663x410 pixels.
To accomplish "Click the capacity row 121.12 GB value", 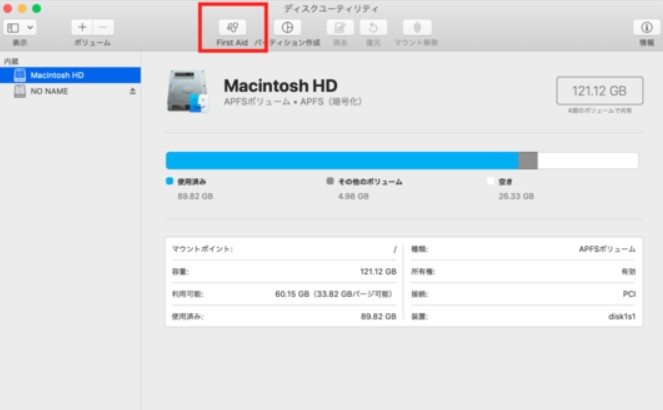I will tap(378, 271).
